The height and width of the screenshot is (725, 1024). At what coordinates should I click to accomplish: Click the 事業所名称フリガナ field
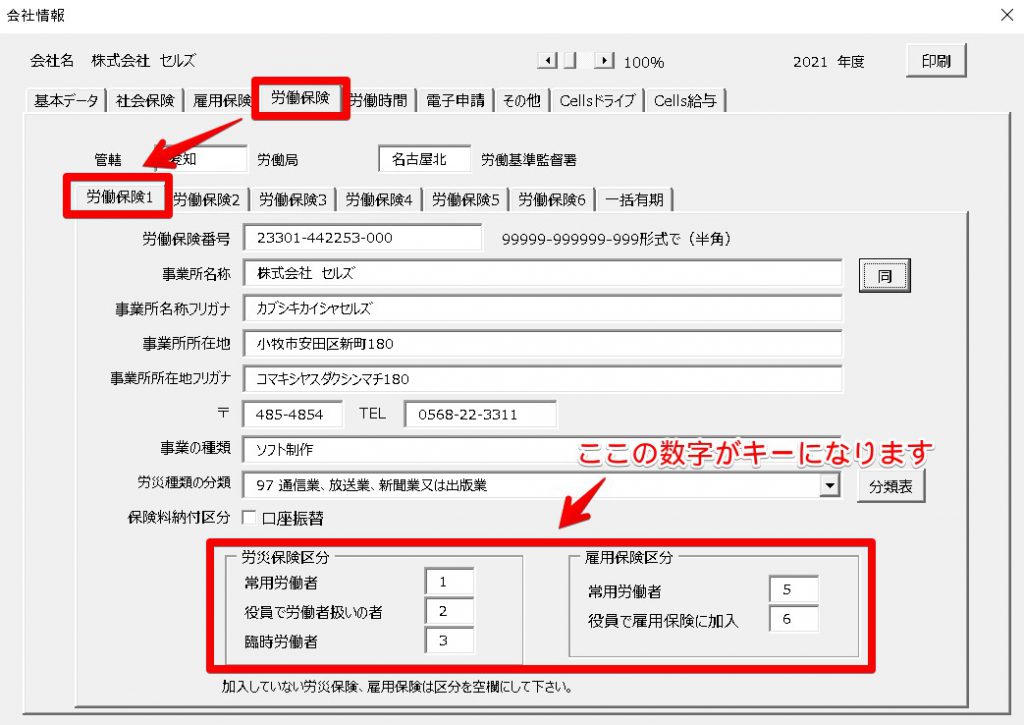tap(542, 308)
